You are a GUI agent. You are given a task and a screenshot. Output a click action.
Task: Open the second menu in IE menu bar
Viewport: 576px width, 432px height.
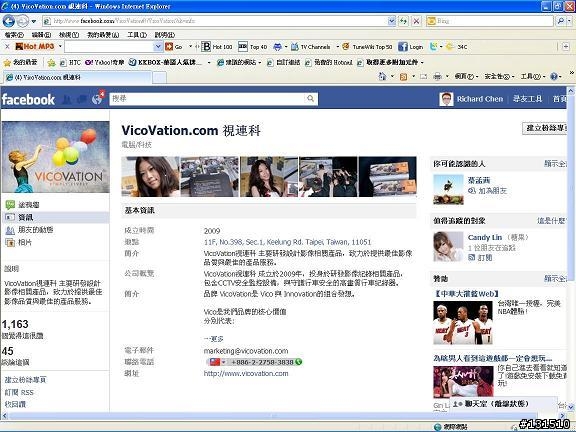41,35
